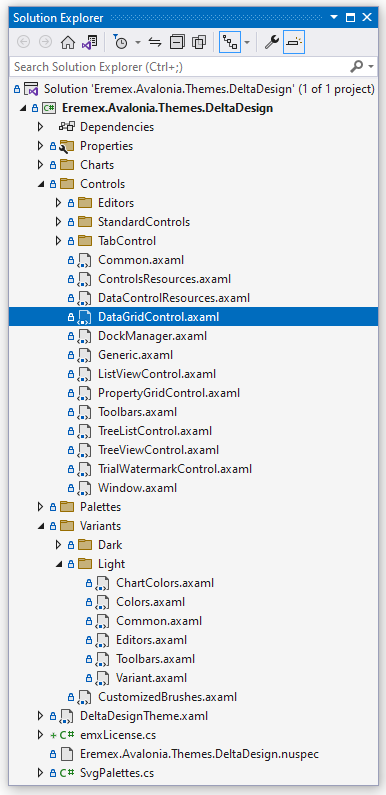
Task: Click the search magnifier icon
Action: (x=357, y=66)
